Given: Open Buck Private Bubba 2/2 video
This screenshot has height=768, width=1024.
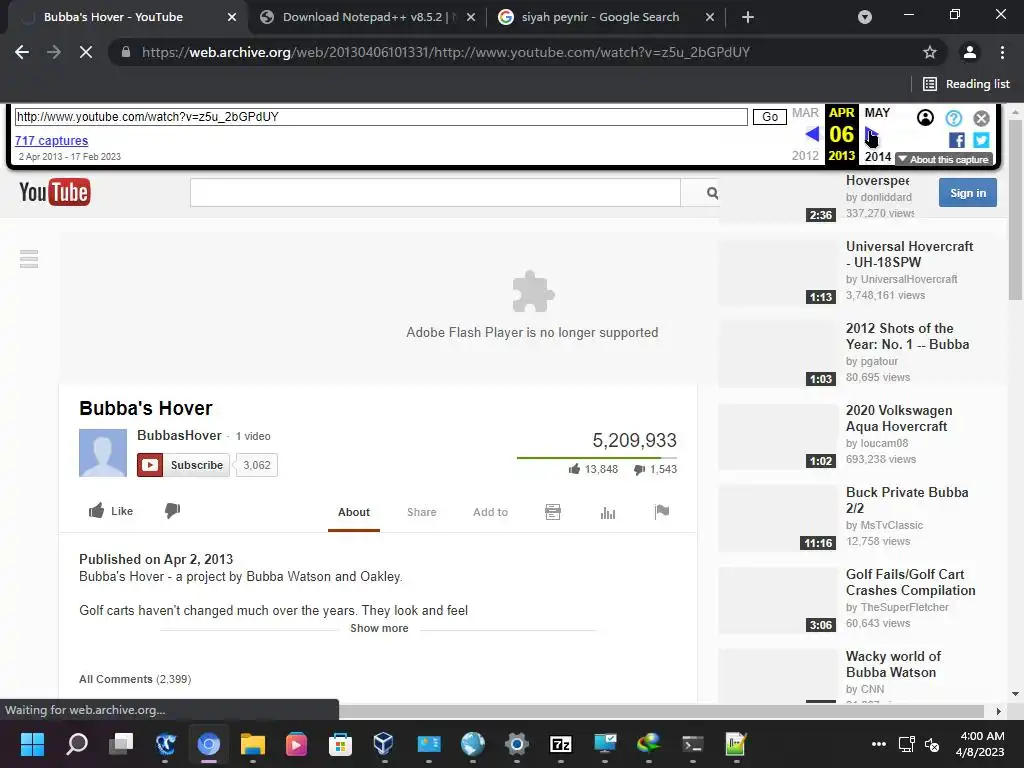Looking at the screenshot, I should tap(907, 500).
